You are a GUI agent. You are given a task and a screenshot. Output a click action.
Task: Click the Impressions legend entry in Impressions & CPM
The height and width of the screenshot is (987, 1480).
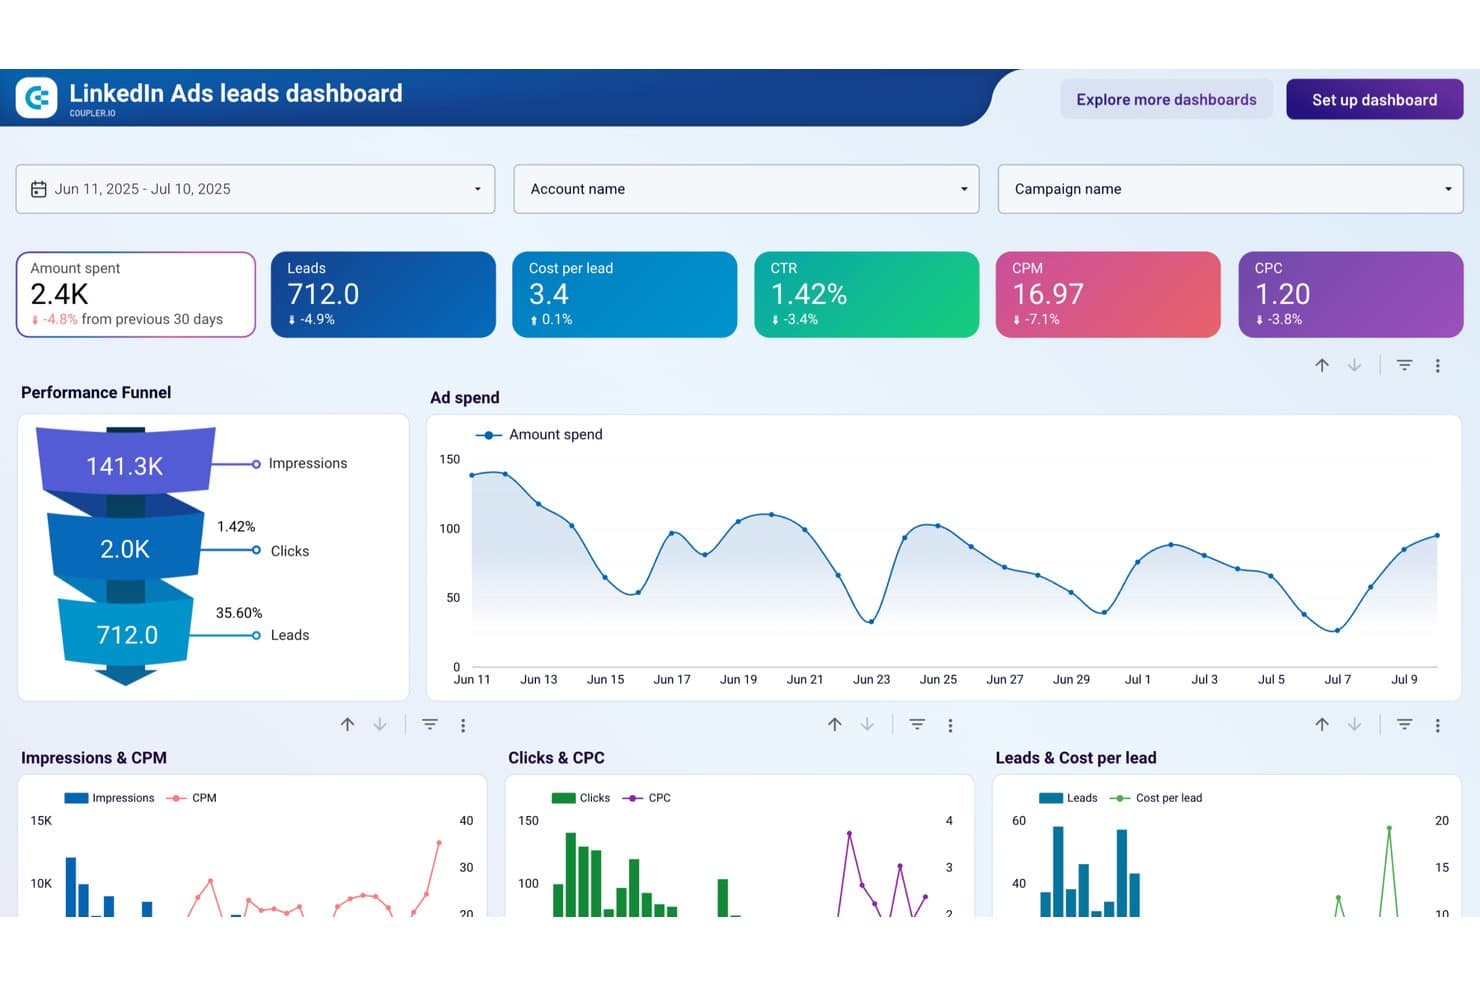coord(109,798)
